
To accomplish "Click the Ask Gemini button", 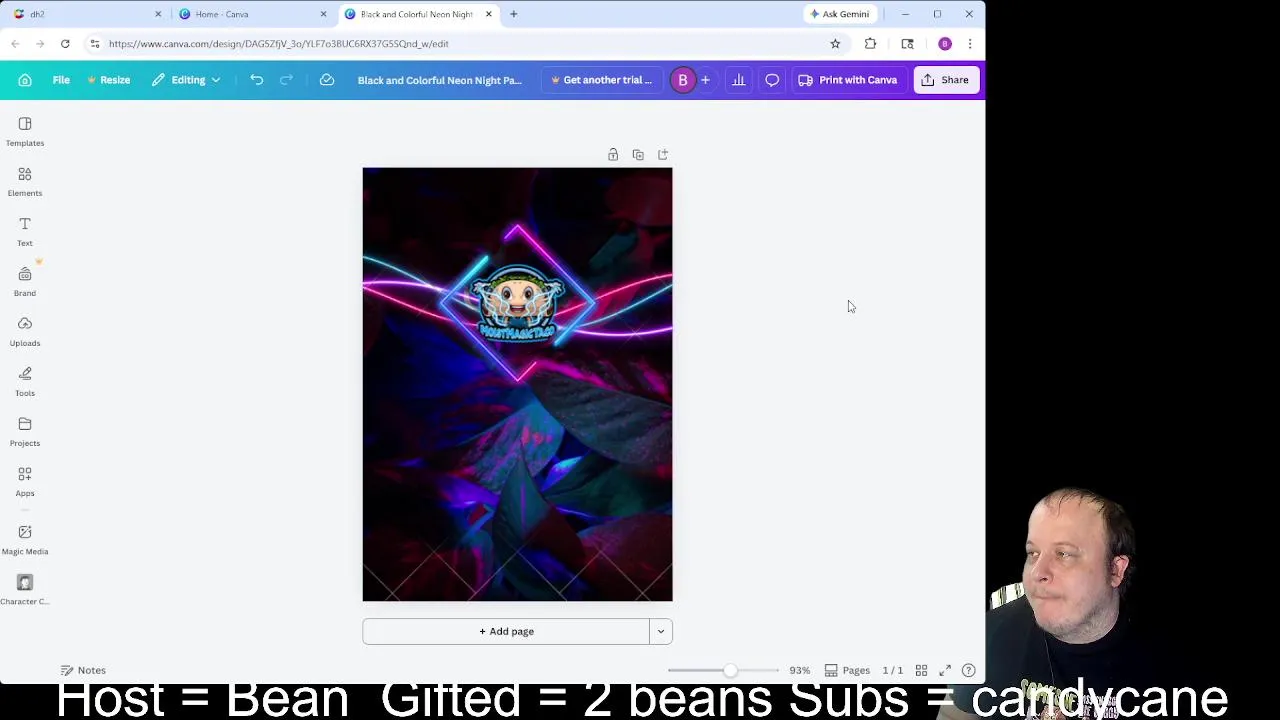I will point(839,14).
